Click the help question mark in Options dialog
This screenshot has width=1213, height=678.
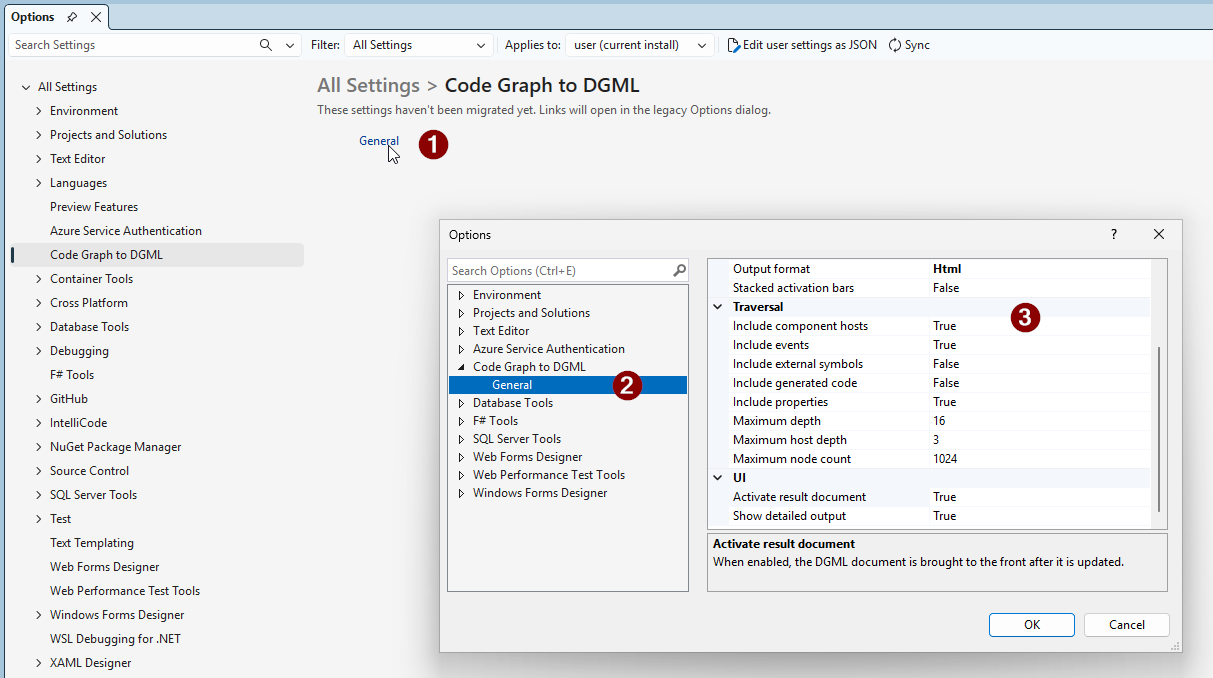point(1114,234)
